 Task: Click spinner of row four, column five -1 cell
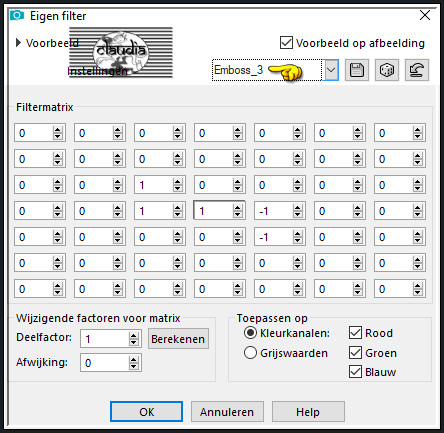tap(298, 211)
